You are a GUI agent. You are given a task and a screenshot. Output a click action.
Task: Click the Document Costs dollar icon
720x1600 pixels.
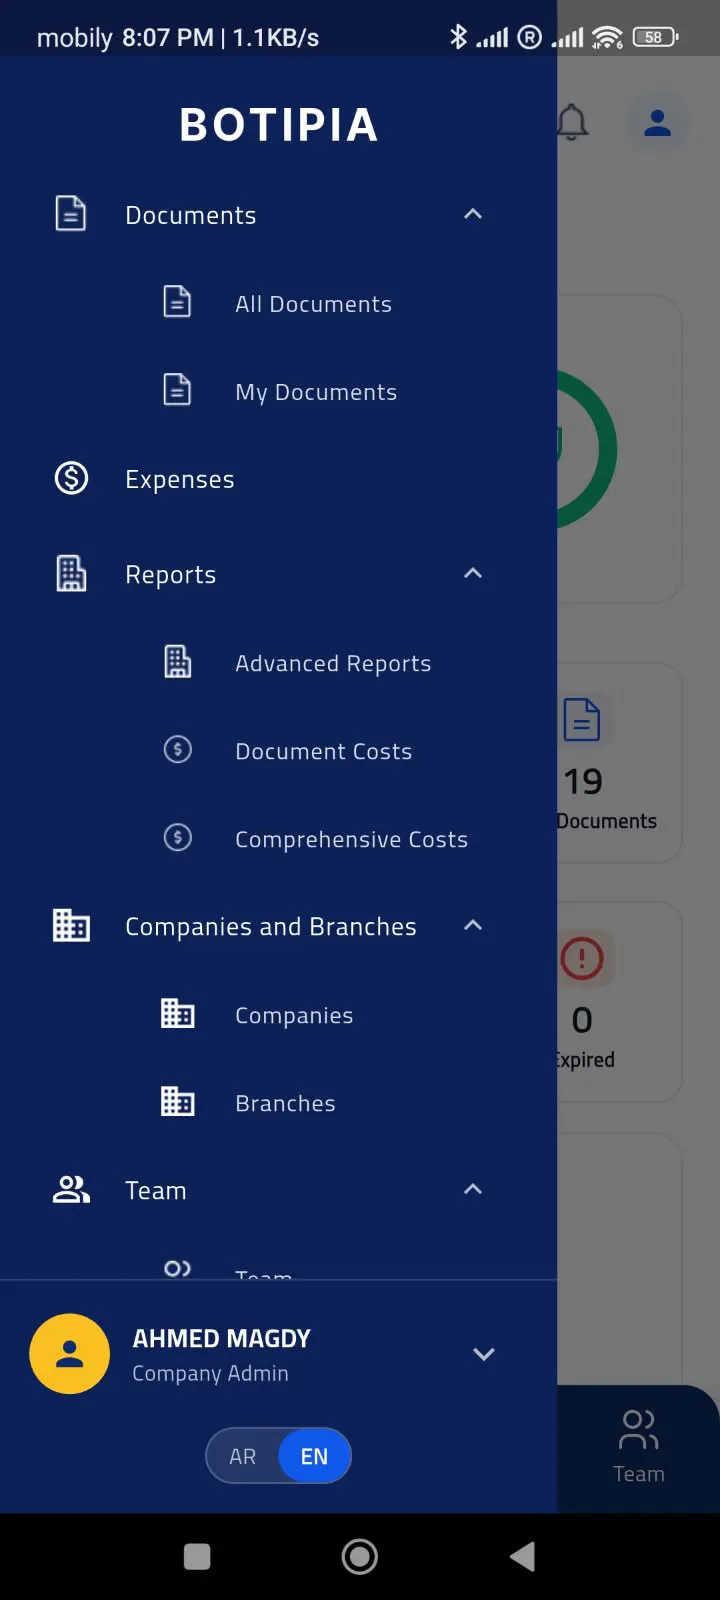pyautogui.click(x=177, y=749)
